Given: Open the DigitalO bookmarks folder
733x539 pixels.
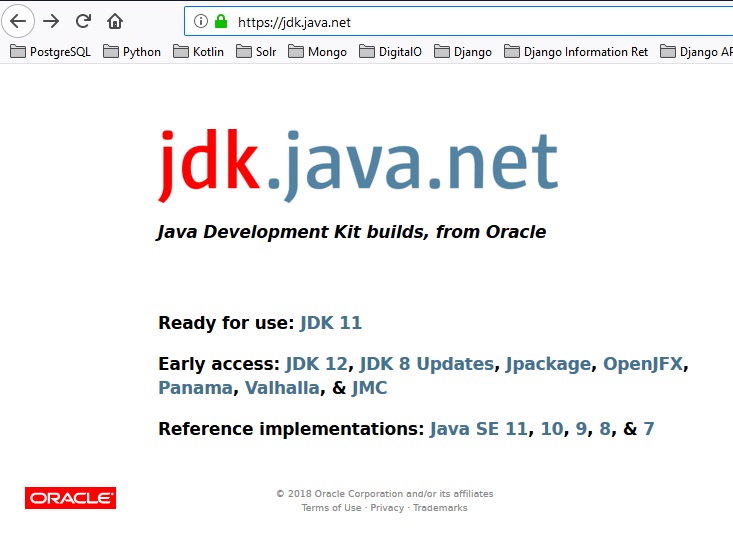Looking at the screenshot, I should pyautogui.click(x=390, y=51).
